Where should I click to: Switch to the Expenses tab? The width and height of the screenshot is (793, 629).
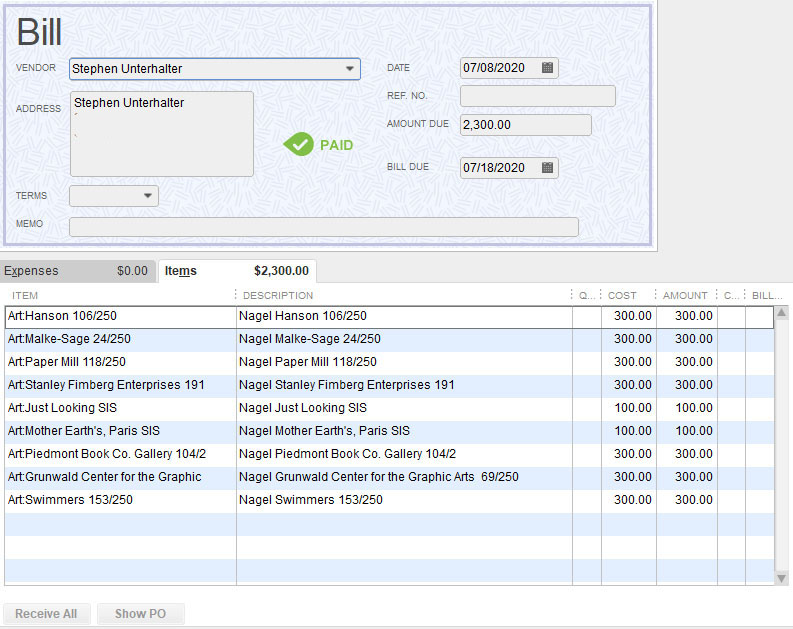coord(77,271)
